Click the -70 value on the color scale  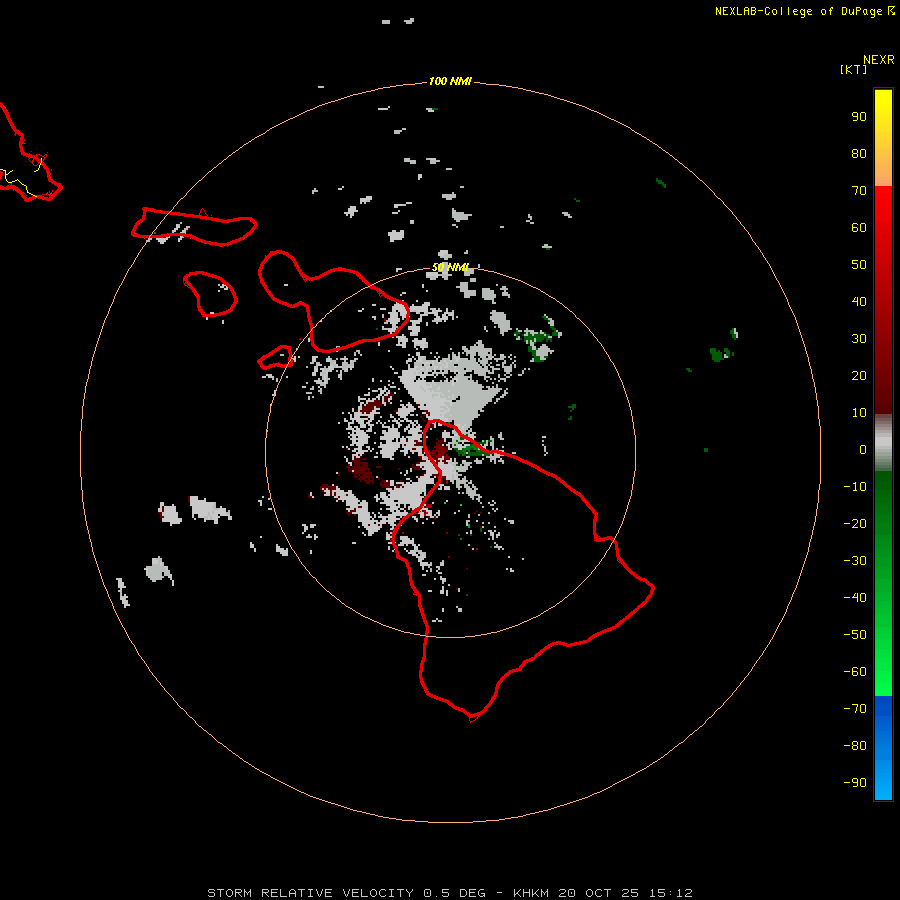point(855,709)
